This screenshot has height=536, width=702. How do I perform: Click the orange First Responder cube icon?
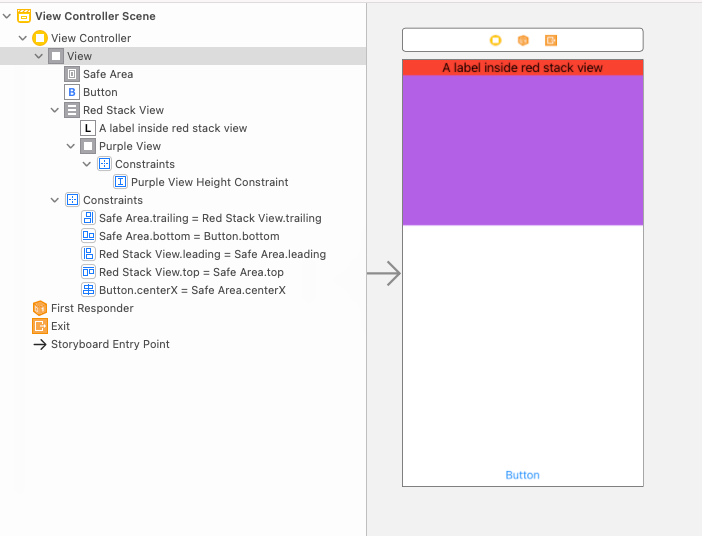40,308
